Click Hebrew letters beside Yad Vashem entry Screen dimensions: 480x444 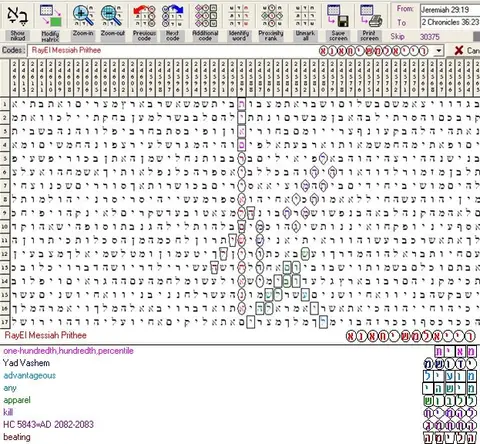(x=450, y=364)
